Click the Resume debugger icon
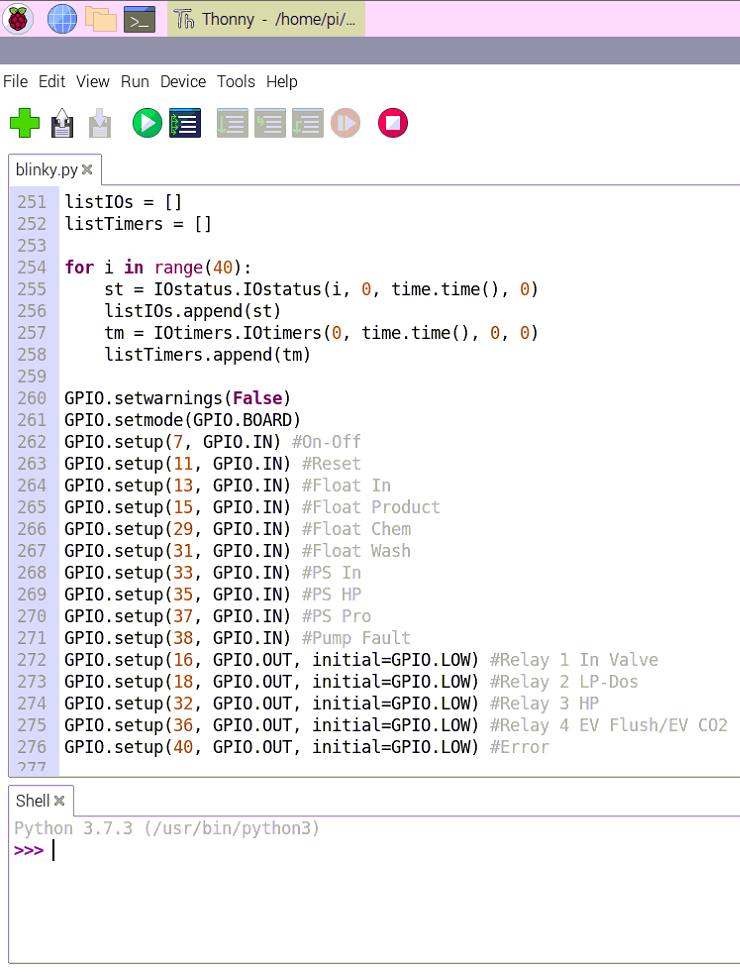740x974 pixels. 345,123
